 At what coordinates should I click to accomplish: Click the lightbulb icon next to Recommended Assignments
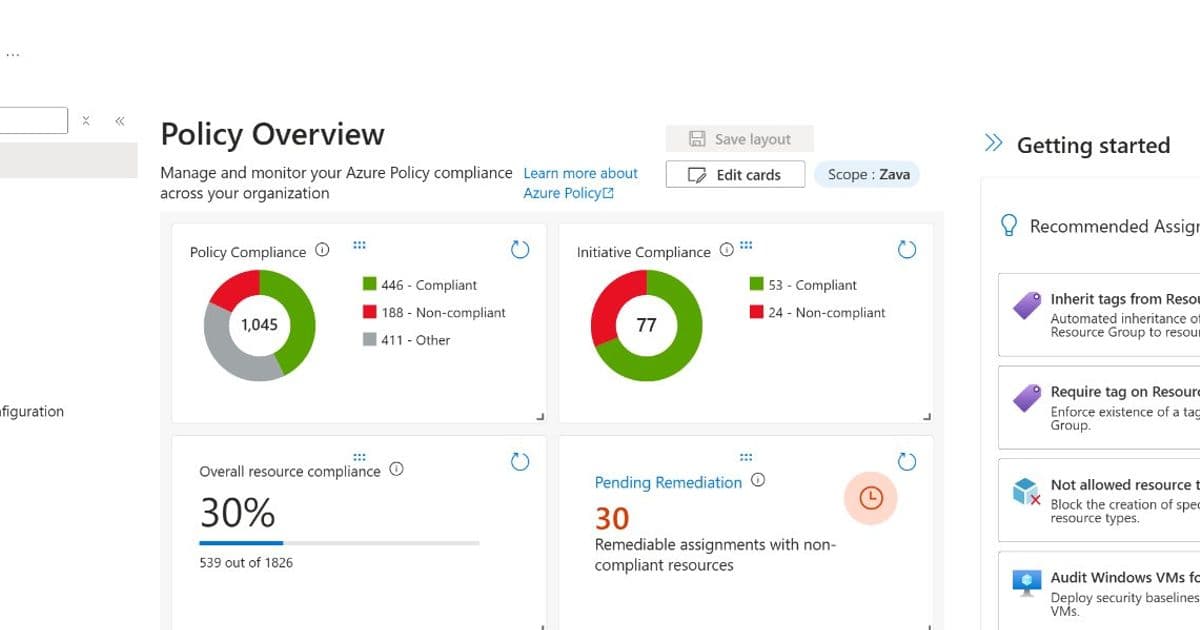coord(1011,226)
